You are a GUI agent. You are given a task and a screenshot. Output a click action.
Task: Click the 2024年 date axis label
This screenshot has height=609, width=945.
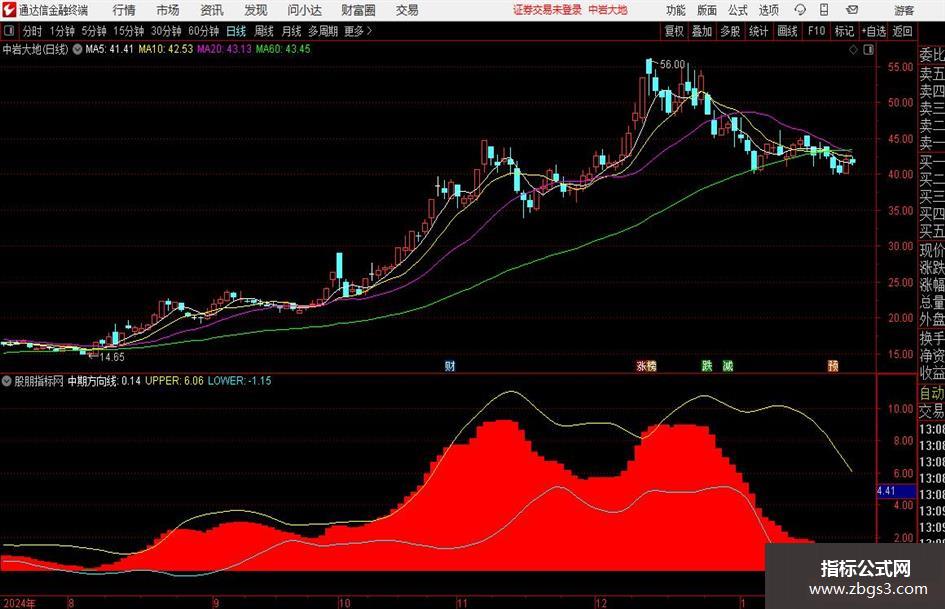click(19, 603)
